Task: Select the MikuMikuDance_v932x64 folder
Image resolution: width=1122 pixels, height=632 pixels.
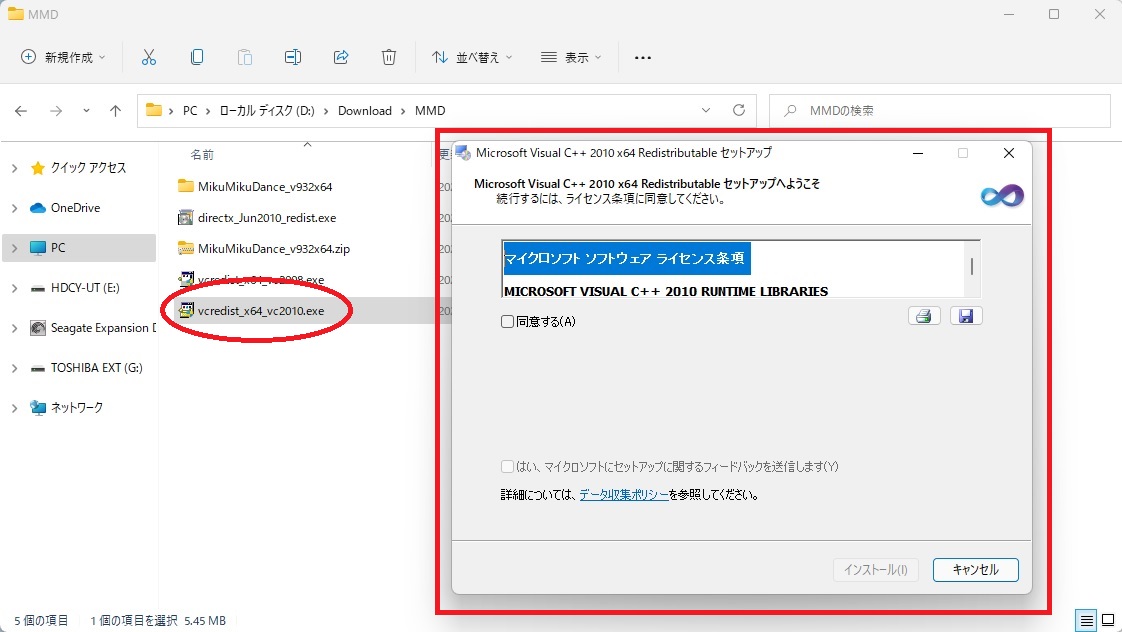Action: pos(265,187)
